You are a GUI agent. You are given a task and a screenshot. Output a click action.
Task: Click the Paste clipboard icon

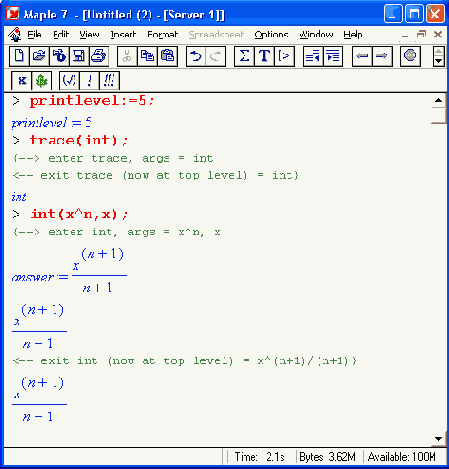167,56
